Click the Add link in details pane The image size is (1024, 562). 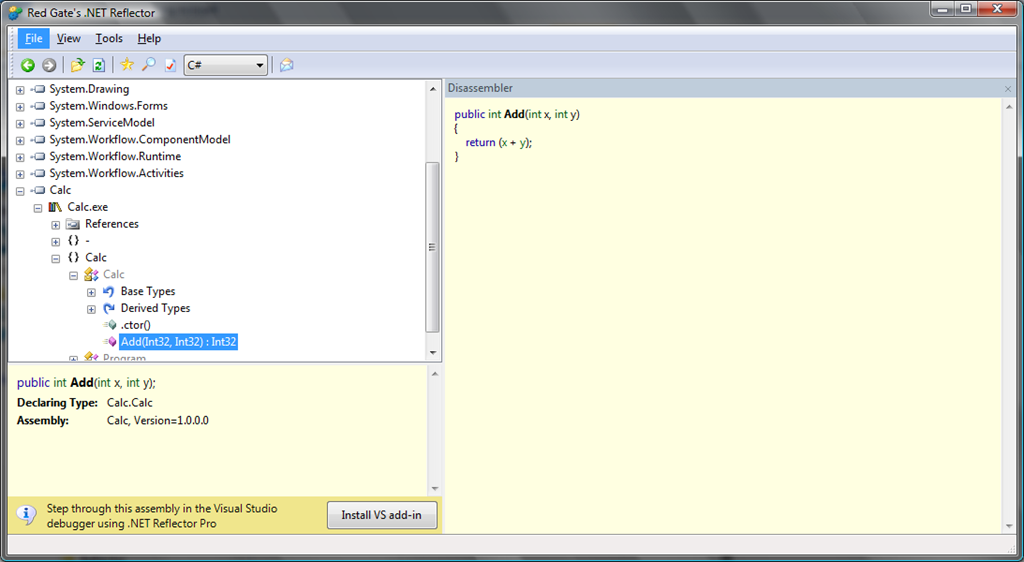coord(82,382)
